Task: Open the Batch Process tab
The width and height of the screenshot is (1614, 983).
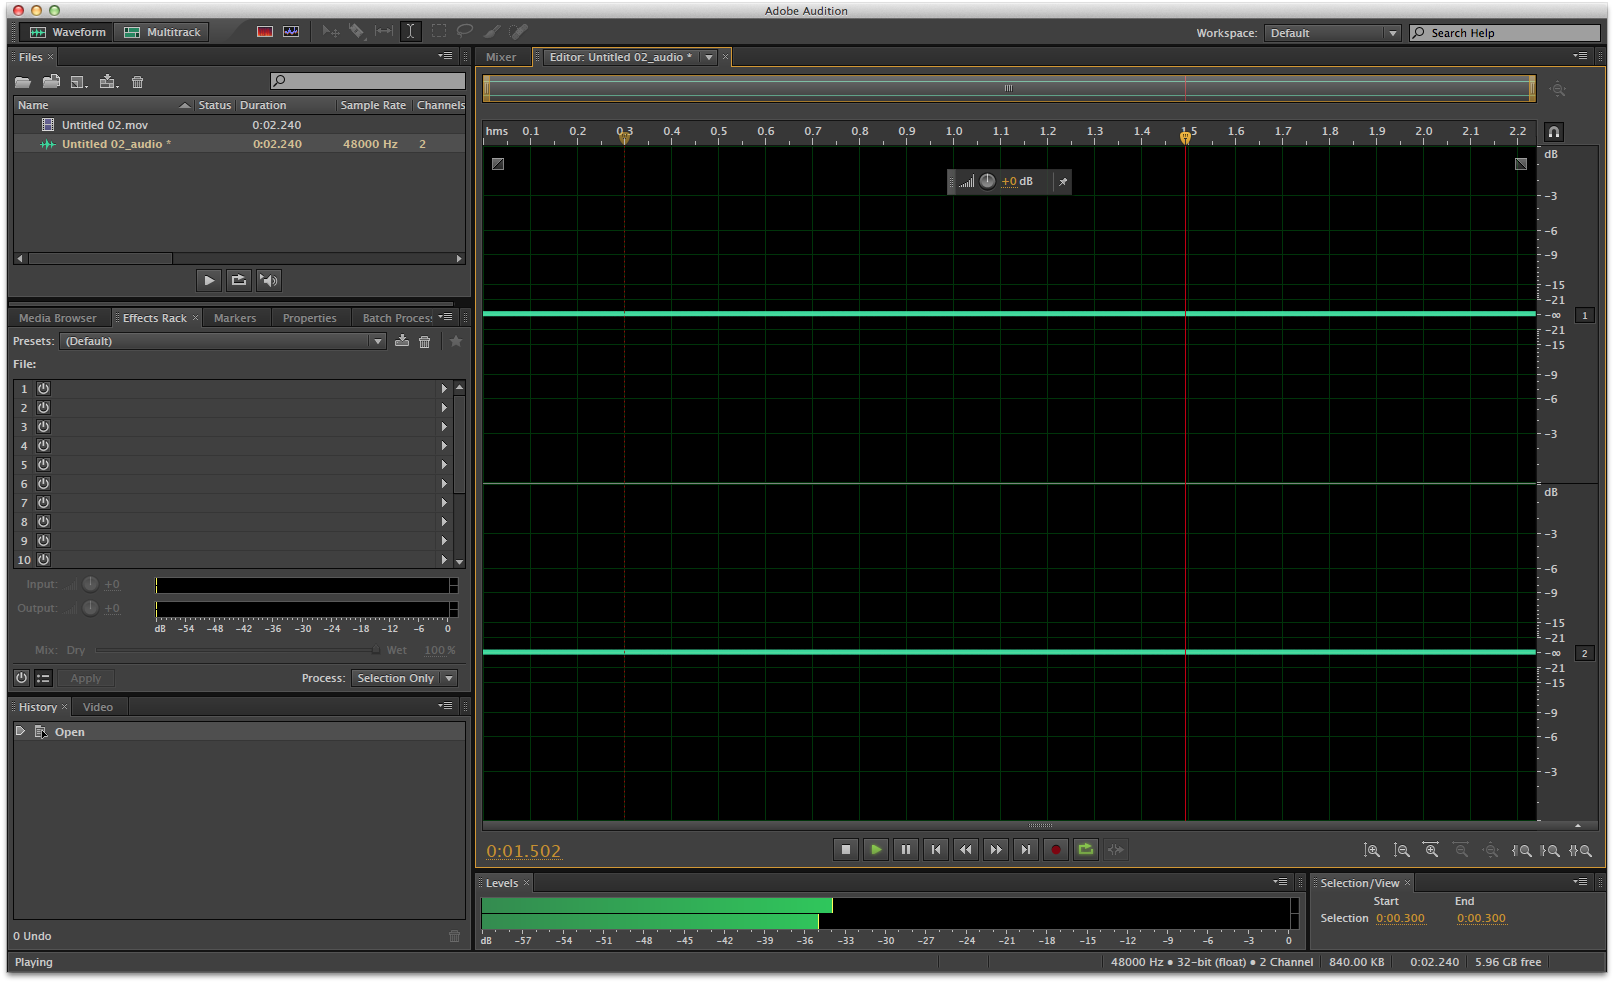Action: [x=397, y=318]
